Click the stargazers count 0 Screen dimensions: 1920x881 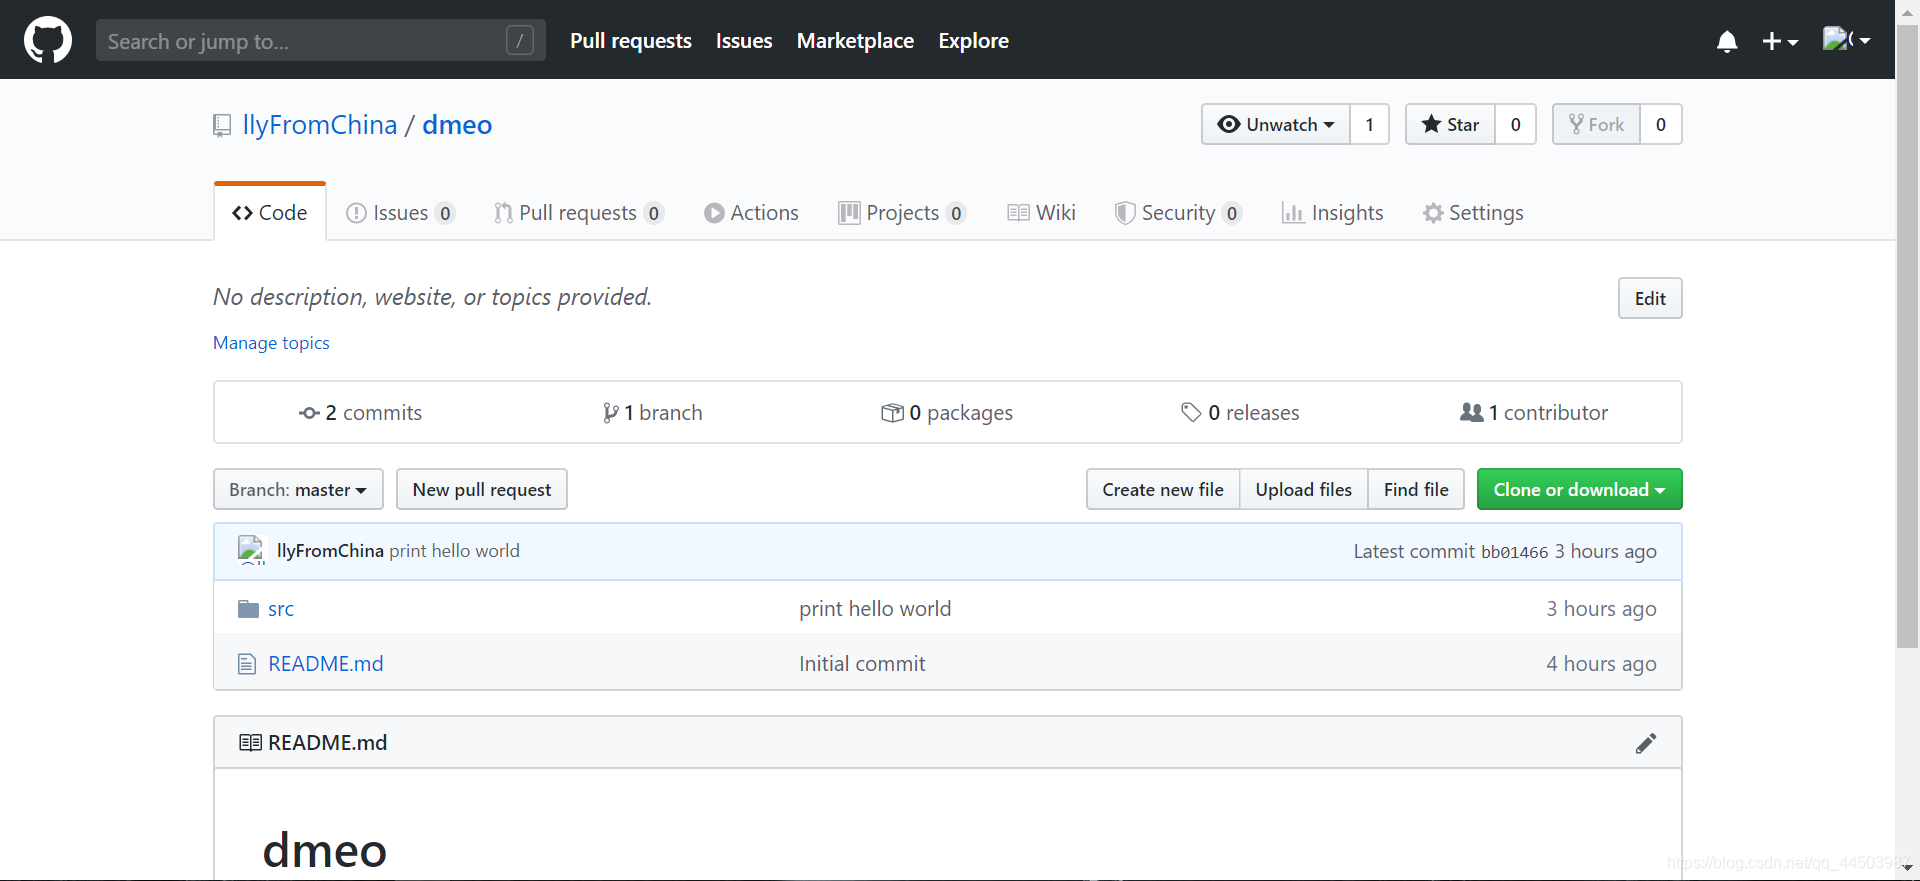coord(1515,124)
